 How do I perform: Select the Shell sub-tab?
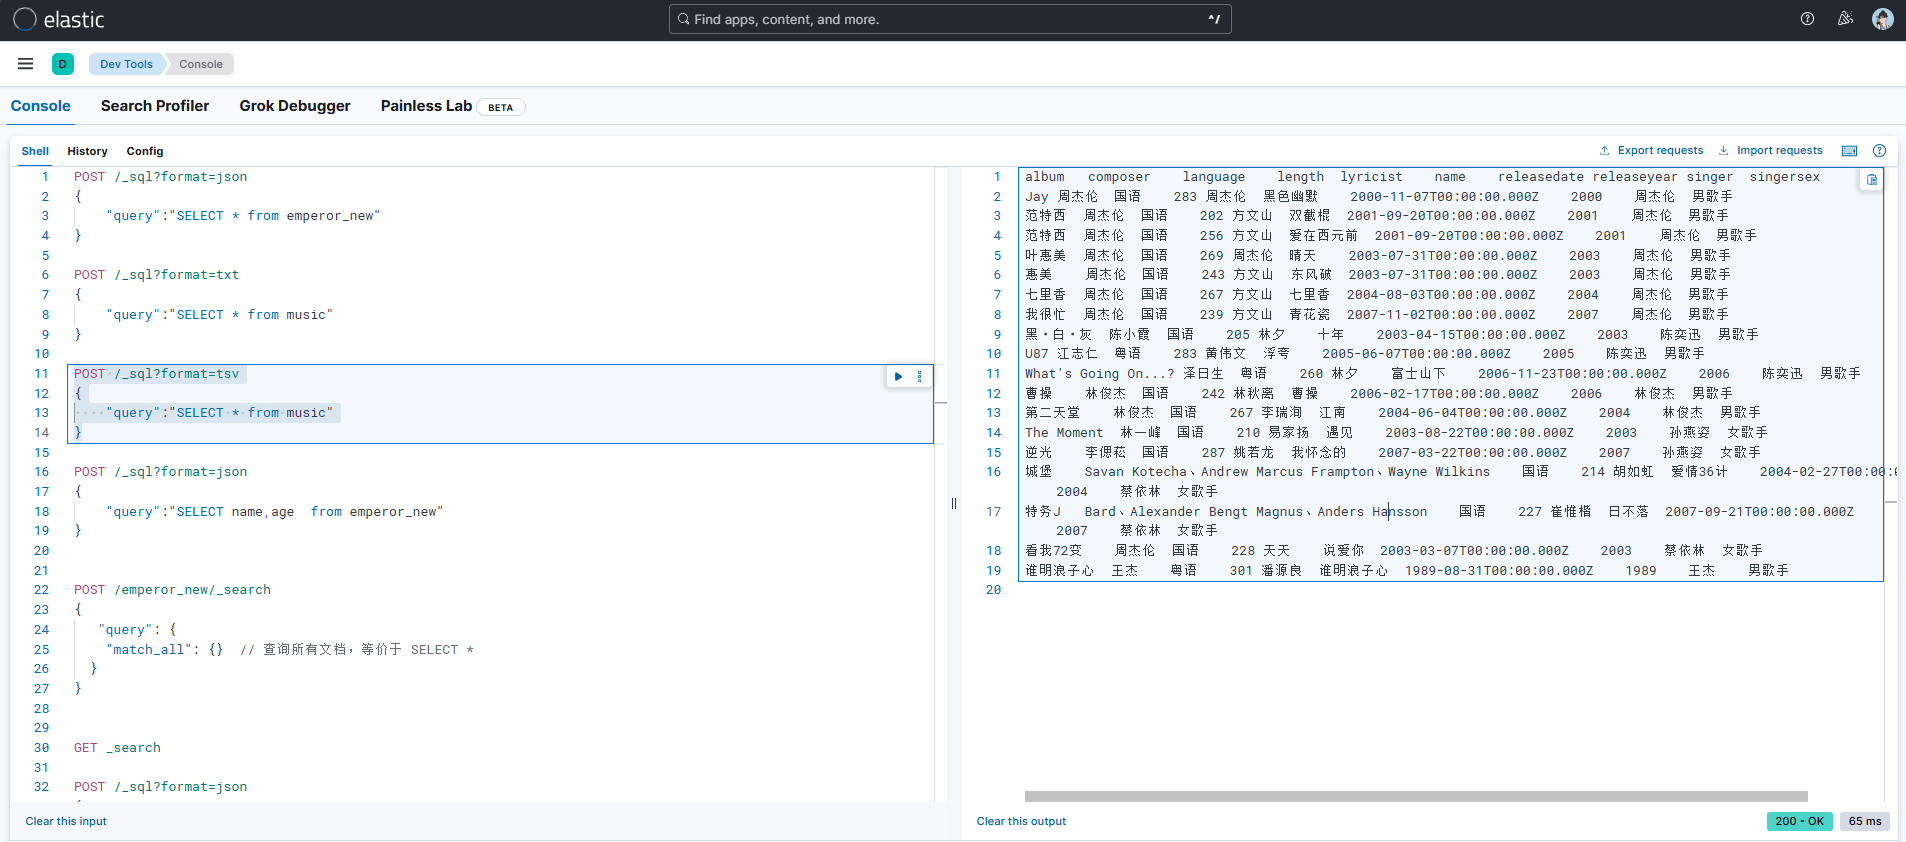click(35, 151)
